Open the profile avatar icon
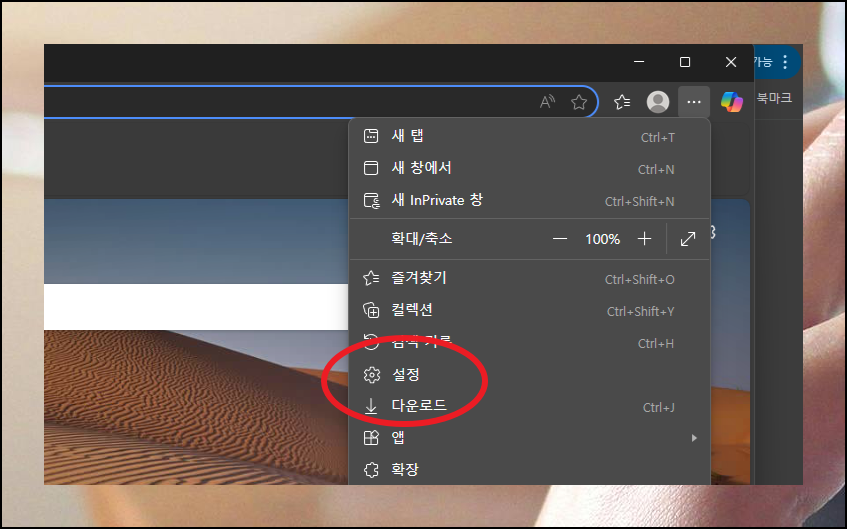Viewport: 847px width, 529px height. pyautogui.click(x=657, y=102)
